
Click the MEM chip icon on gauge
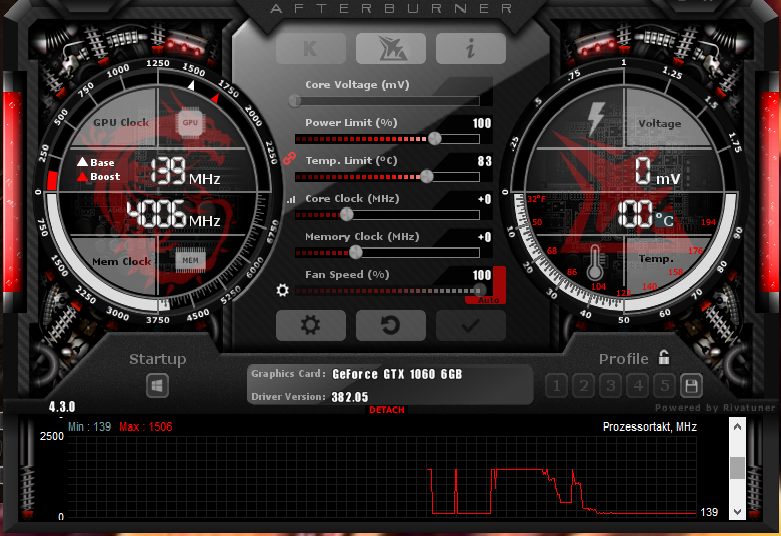tap(190, 260)
